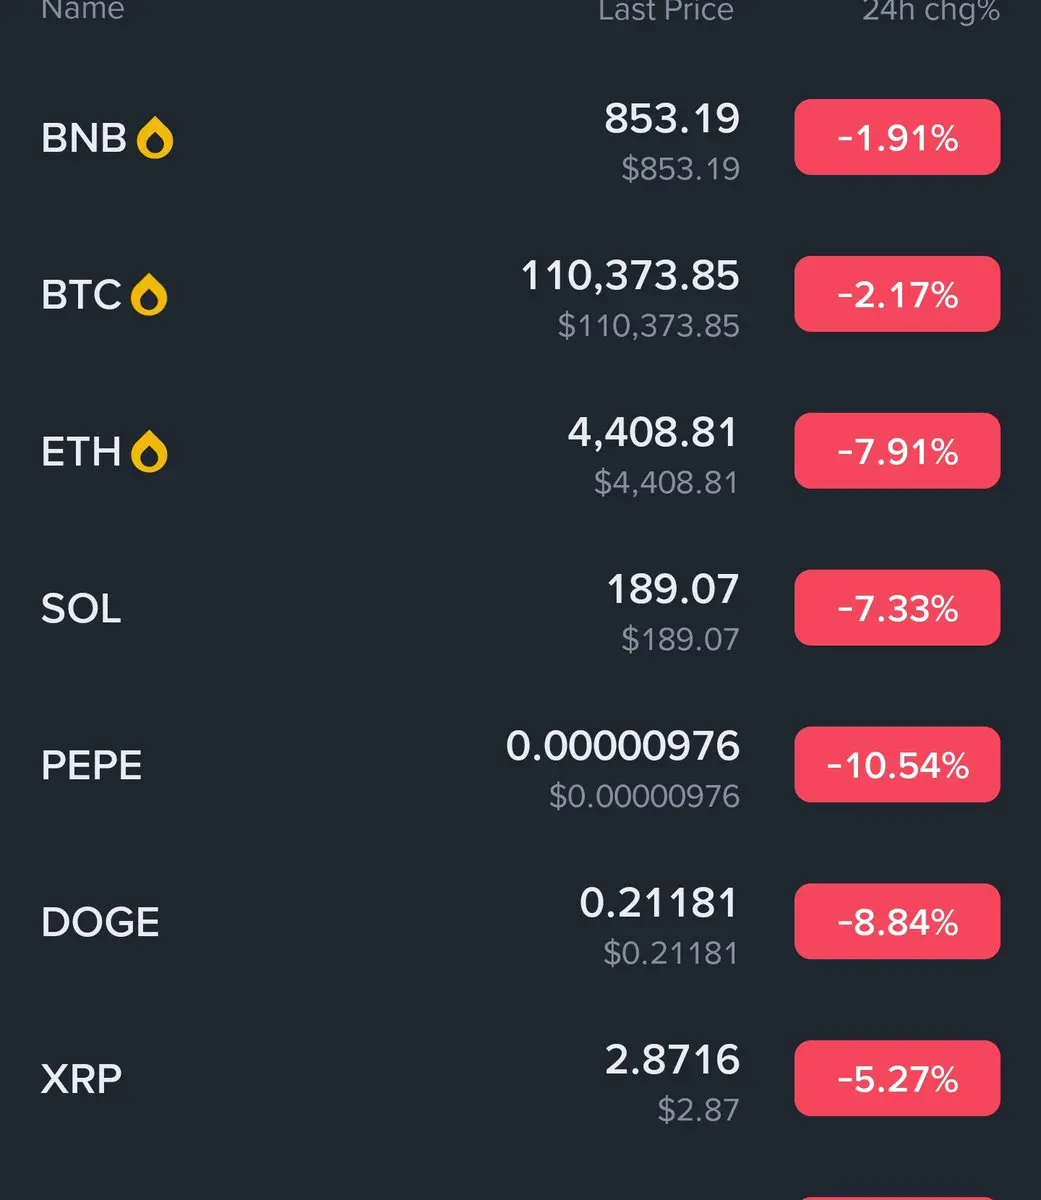The height and width of the screenshot is (1200, 1041).
Task: Sort list by Name column header
Action: coord(82,10)
